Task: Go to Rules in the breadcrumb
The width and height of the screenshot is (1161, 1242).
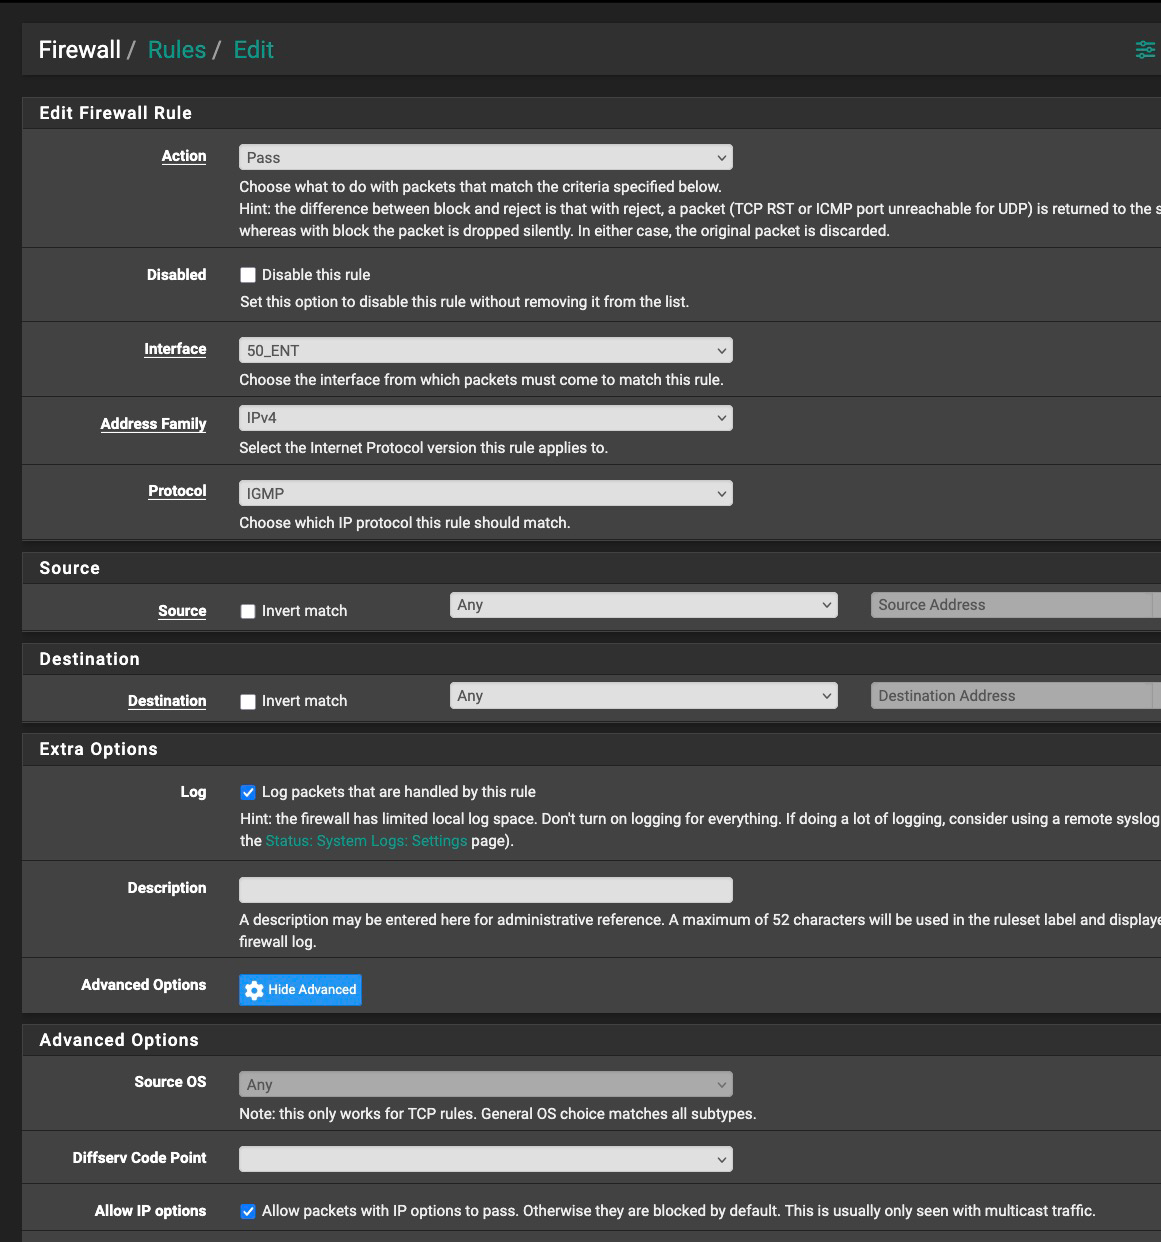Action: click(x=177, y=50)
